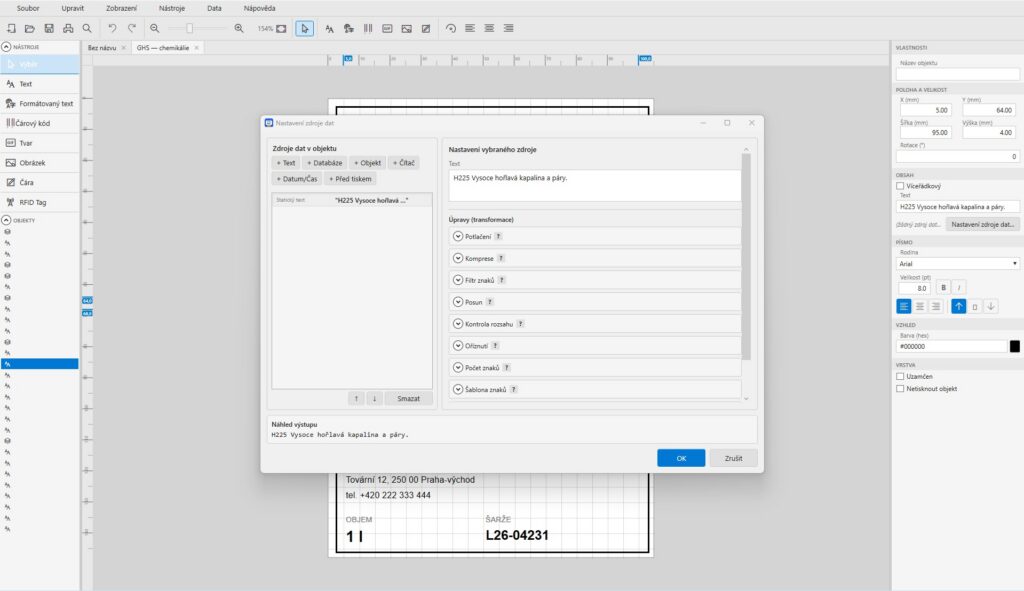Screen dimensions: 1024x591
Task: Click the Open file folder icon
Action: pos(30,28)
